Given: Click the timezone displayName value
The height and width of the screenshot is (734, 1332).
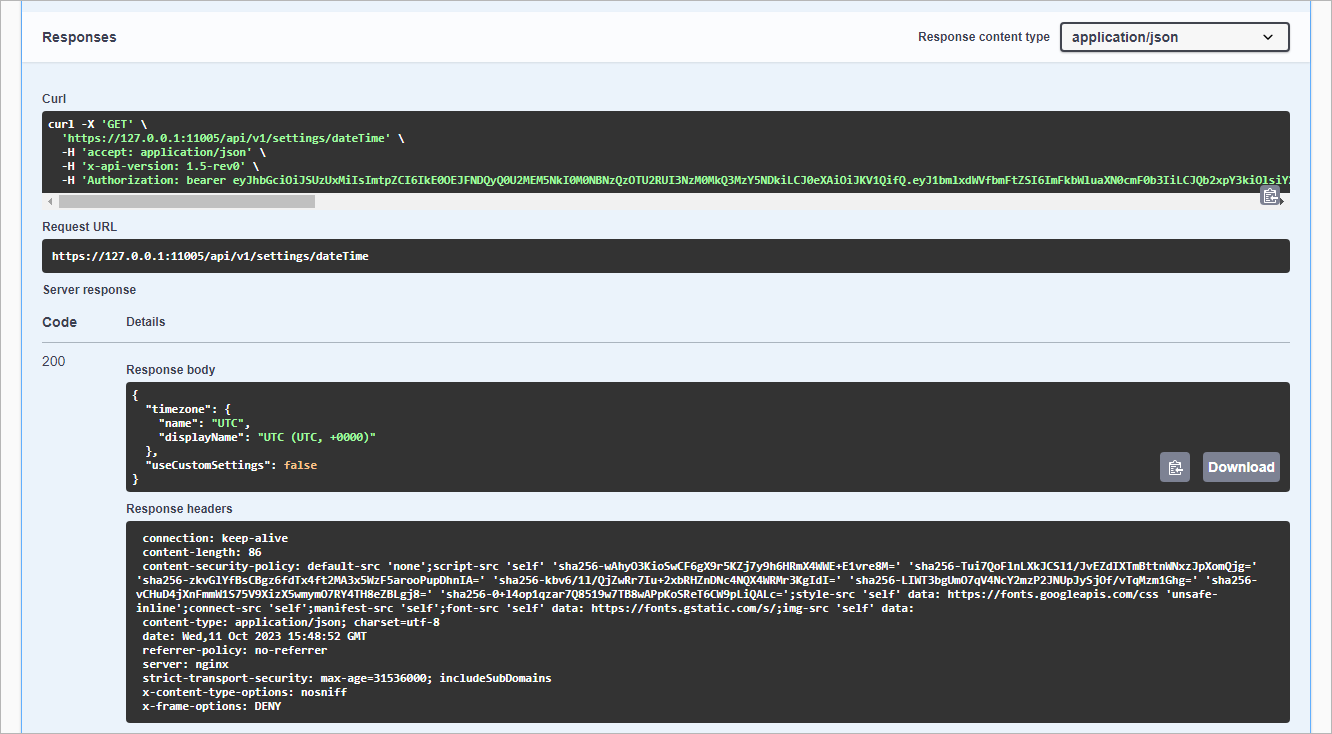Looking at the screenshot, I should point(317,437).
